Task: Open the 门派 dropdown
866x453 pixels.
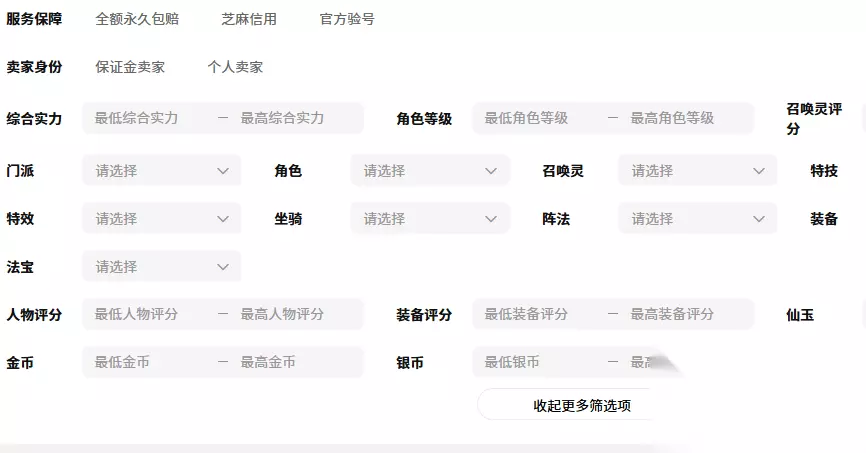Action: [162, 171]
